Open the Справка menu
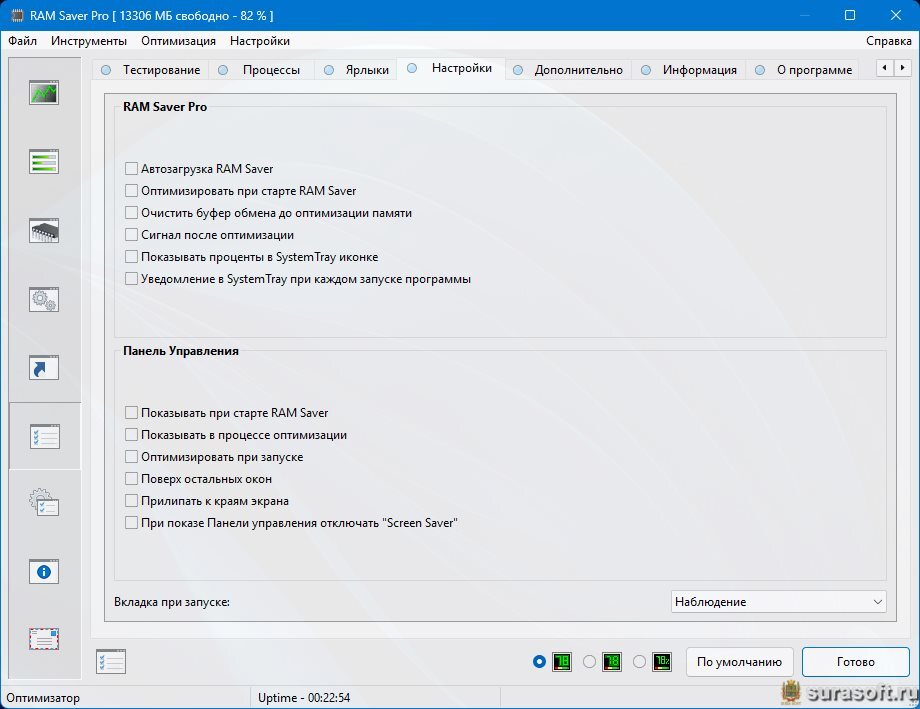 (888, 41)
